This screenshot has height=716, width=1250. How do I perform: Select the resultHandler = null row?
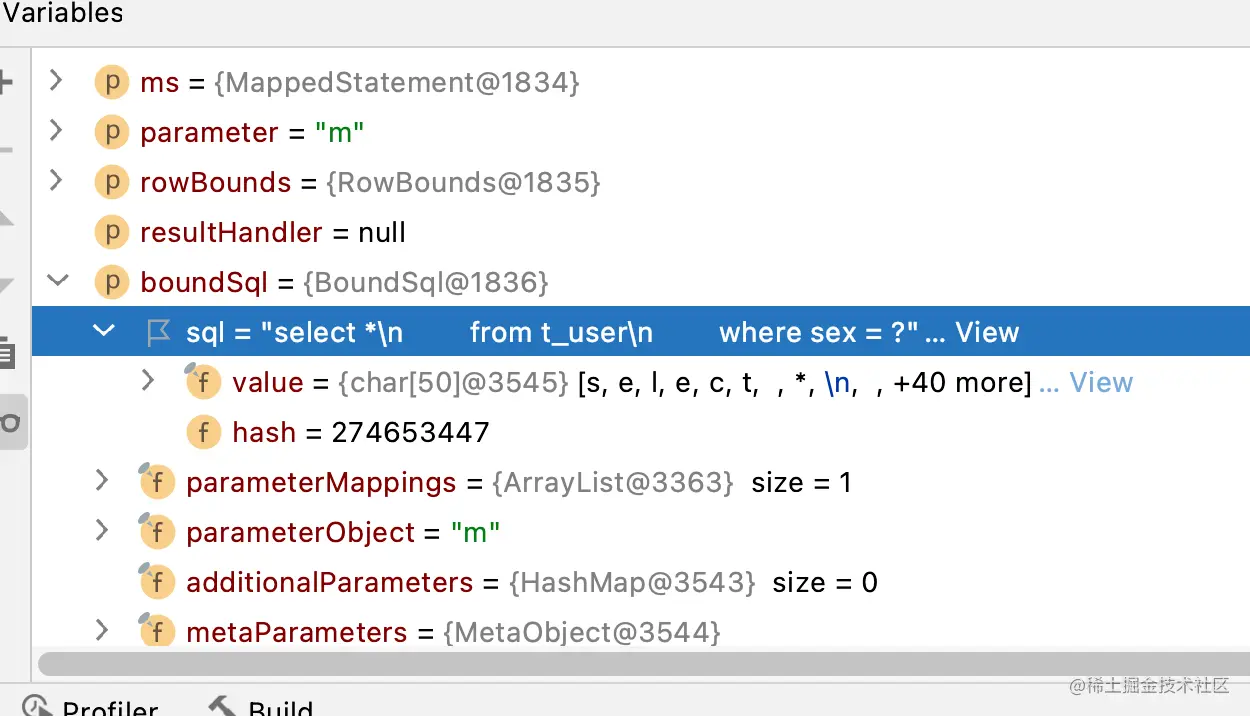click(640, 232)
